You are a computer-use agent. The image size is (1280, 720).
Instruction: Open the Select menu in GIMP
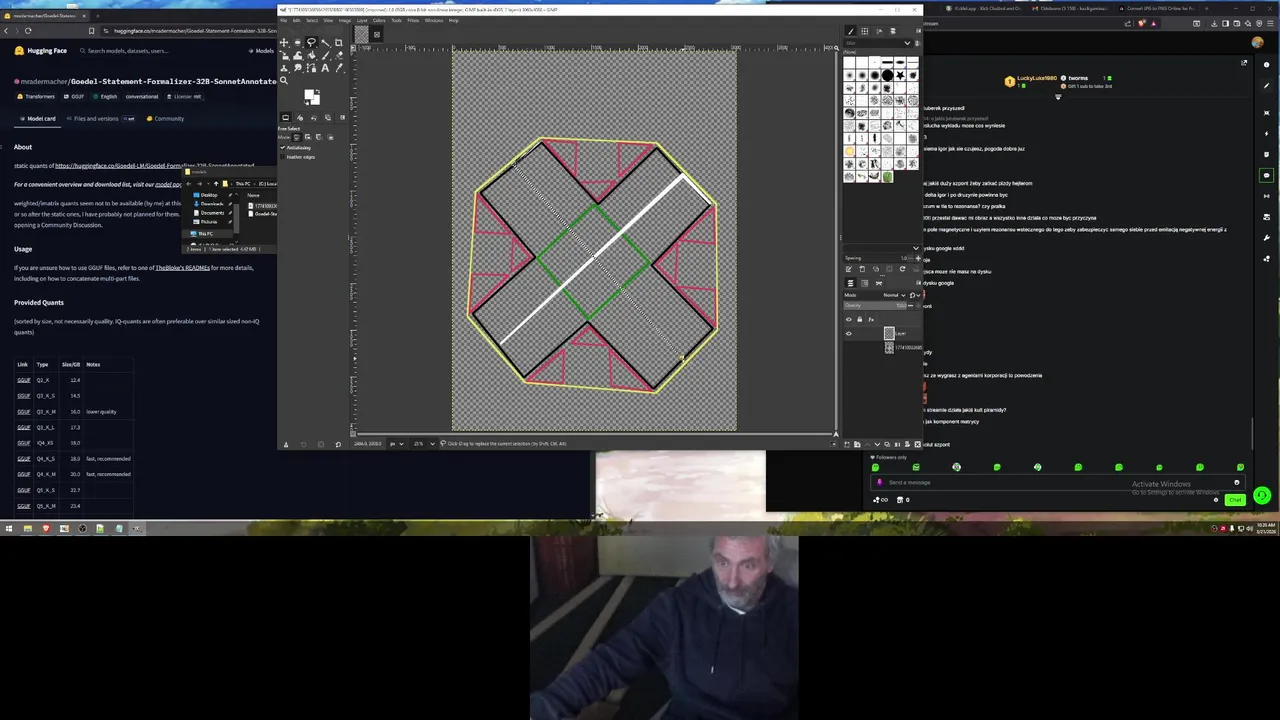coord(312,20)
